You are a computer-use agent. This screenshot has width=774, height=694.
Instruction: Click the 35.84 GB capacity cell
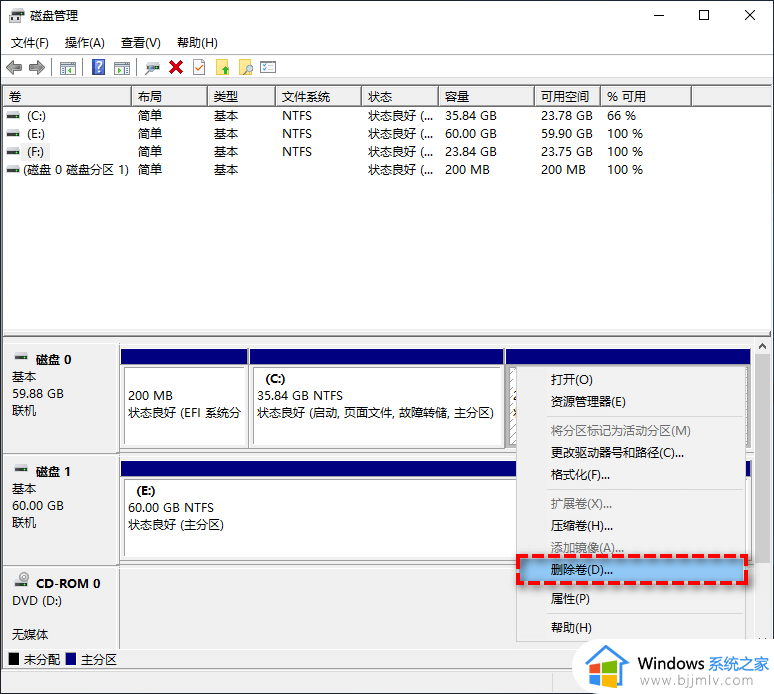coord(471,116)
